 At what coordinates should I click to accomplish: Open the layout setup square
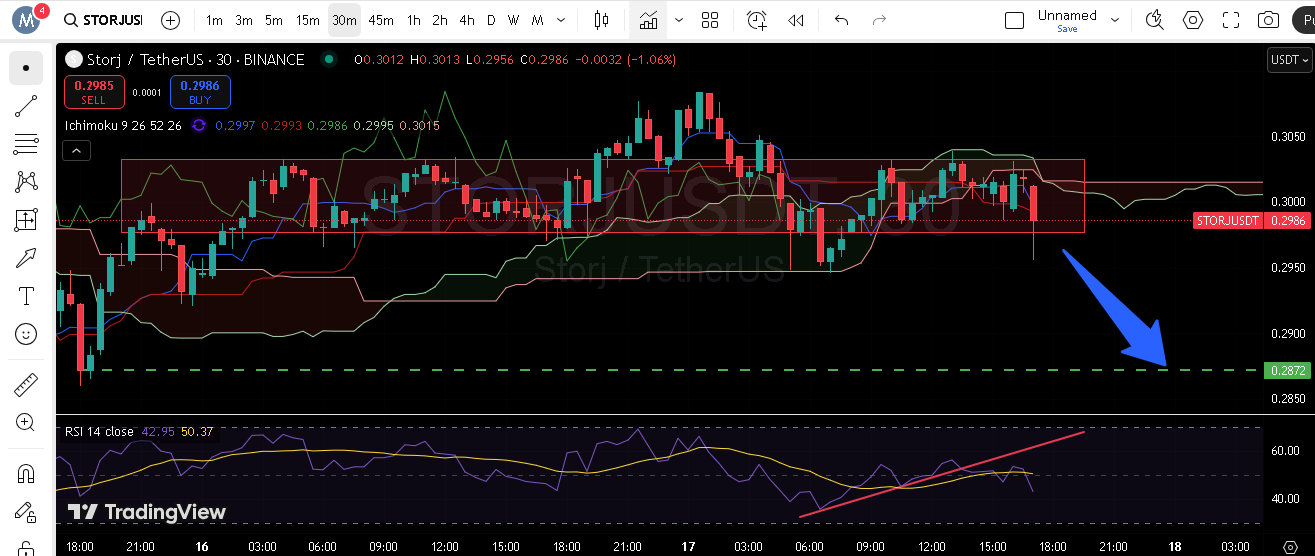[1014, 20]
